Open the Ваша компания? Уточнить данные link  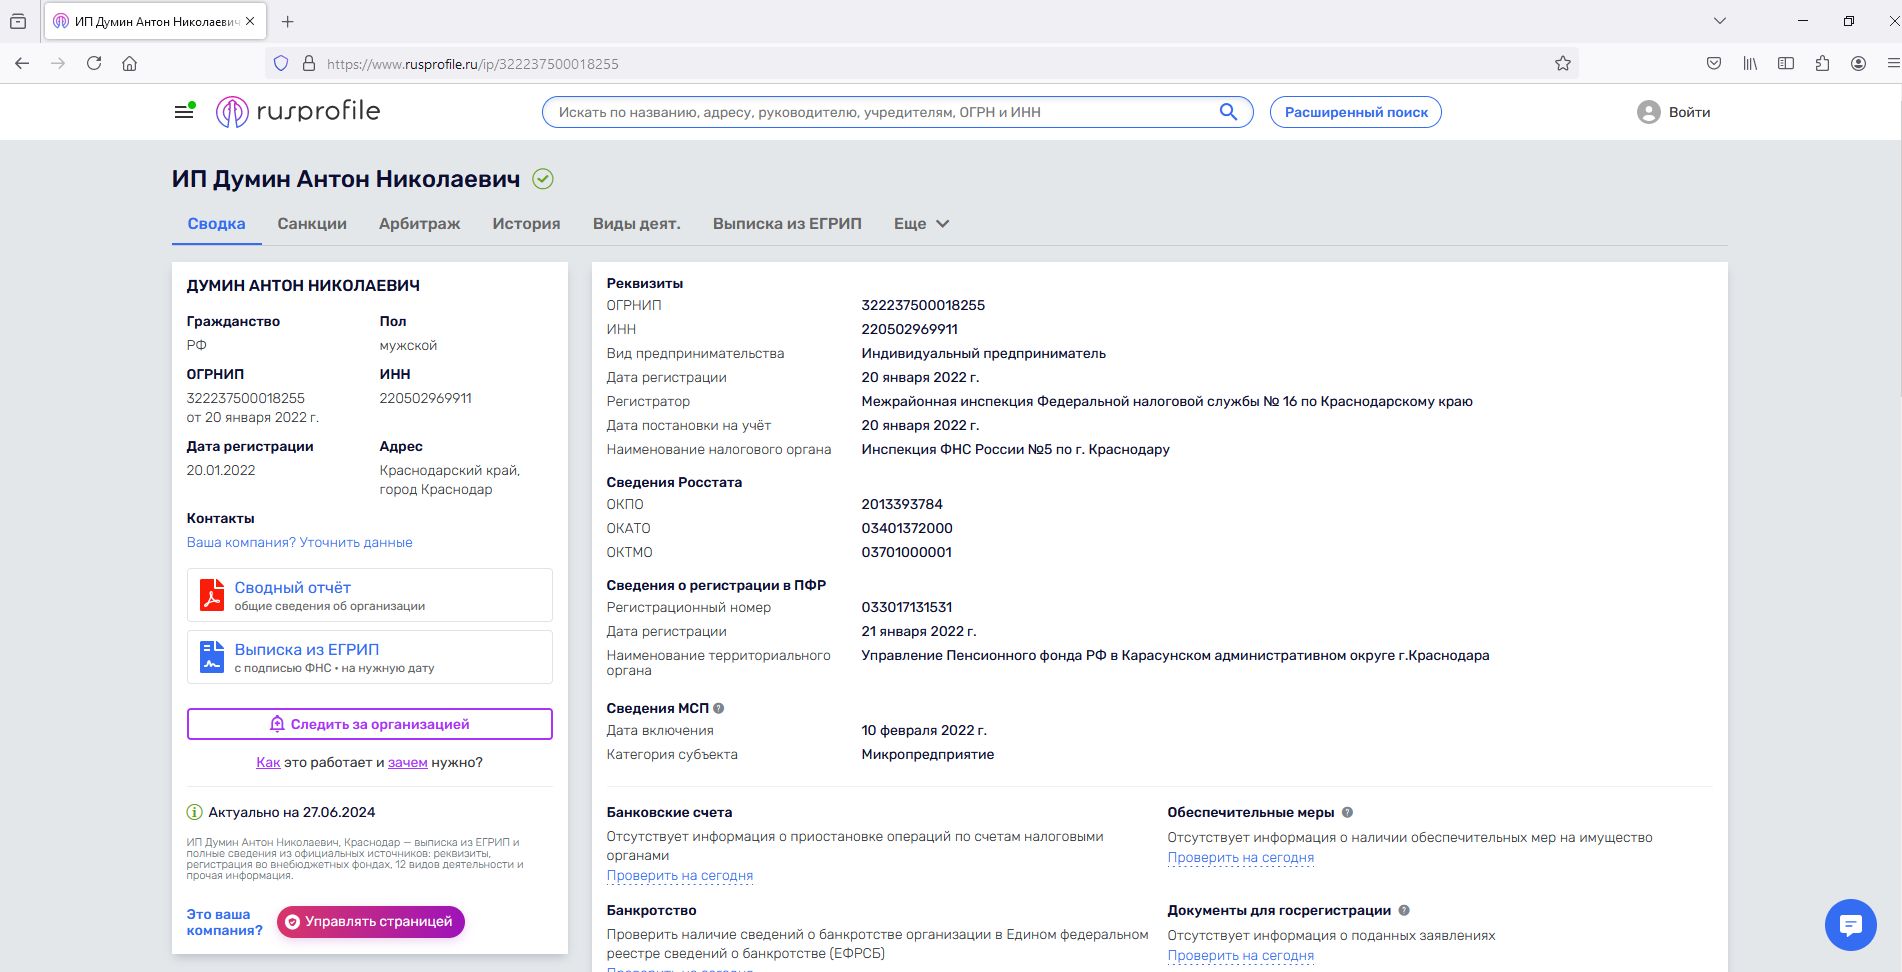coord(300,542)
